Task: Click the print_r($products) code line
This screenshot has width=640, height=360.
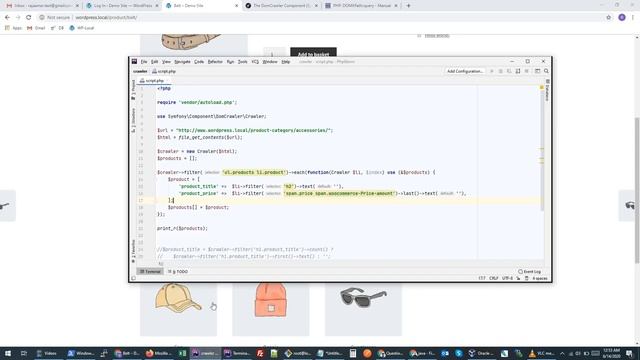Action: tap(182, 229)
